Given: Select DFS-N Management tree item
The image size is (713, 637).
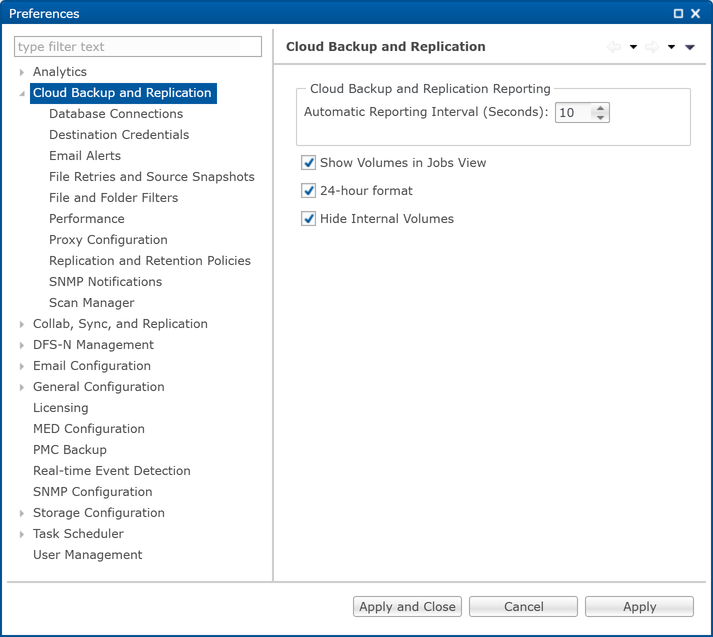Looking at the screenshot, I should pyautogui.click(x=93, y=345).
